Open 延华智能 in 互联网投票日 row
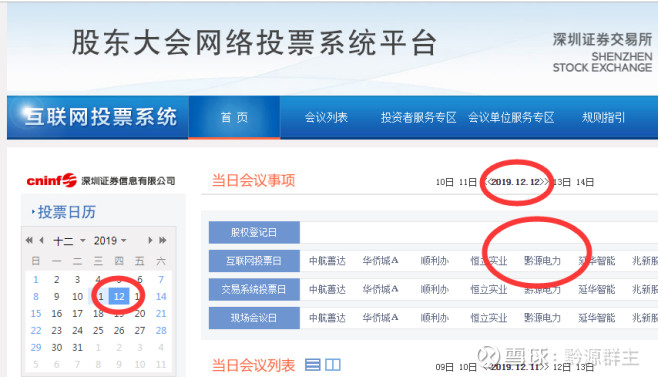 point(596,261)
